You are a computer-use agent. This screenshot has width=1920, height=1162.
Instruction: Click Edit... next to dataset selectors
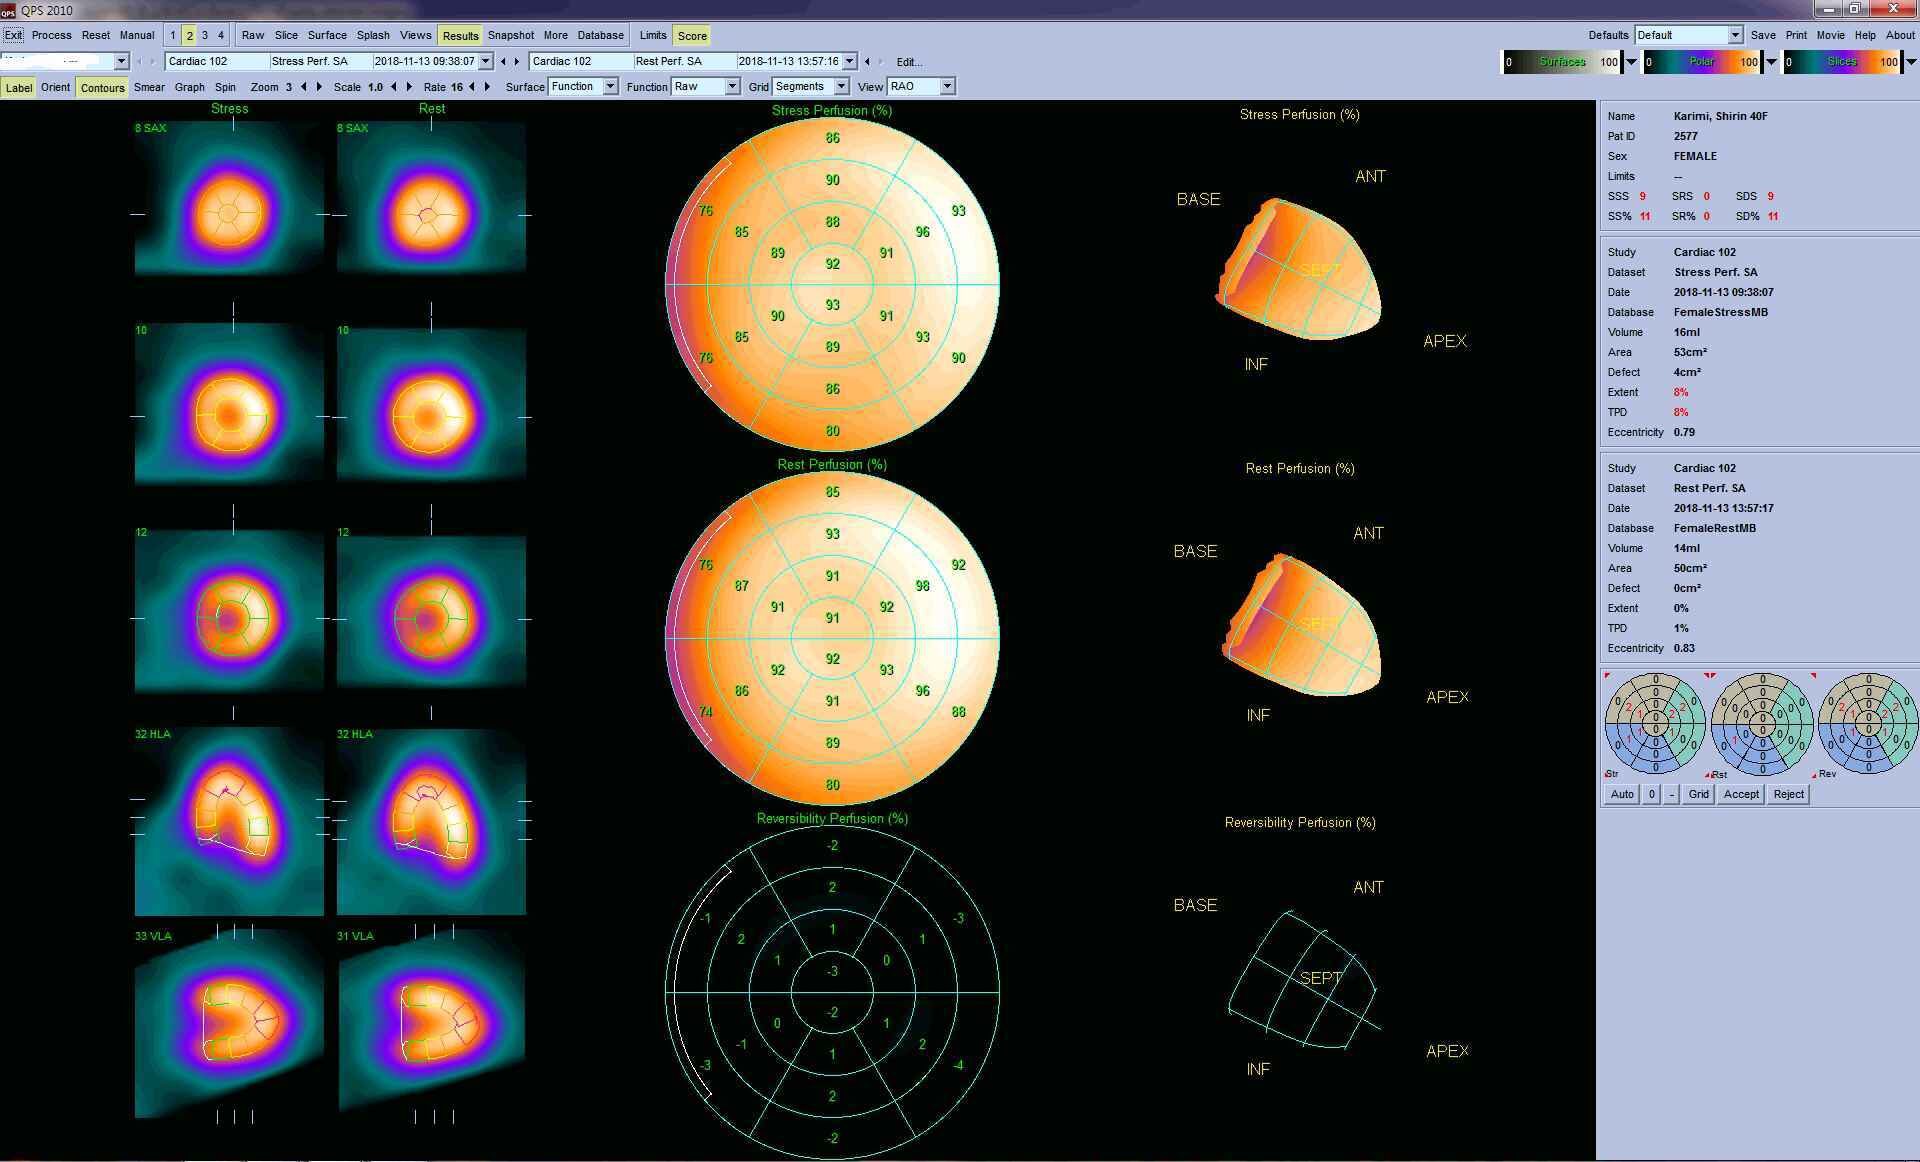pos(909,62)
